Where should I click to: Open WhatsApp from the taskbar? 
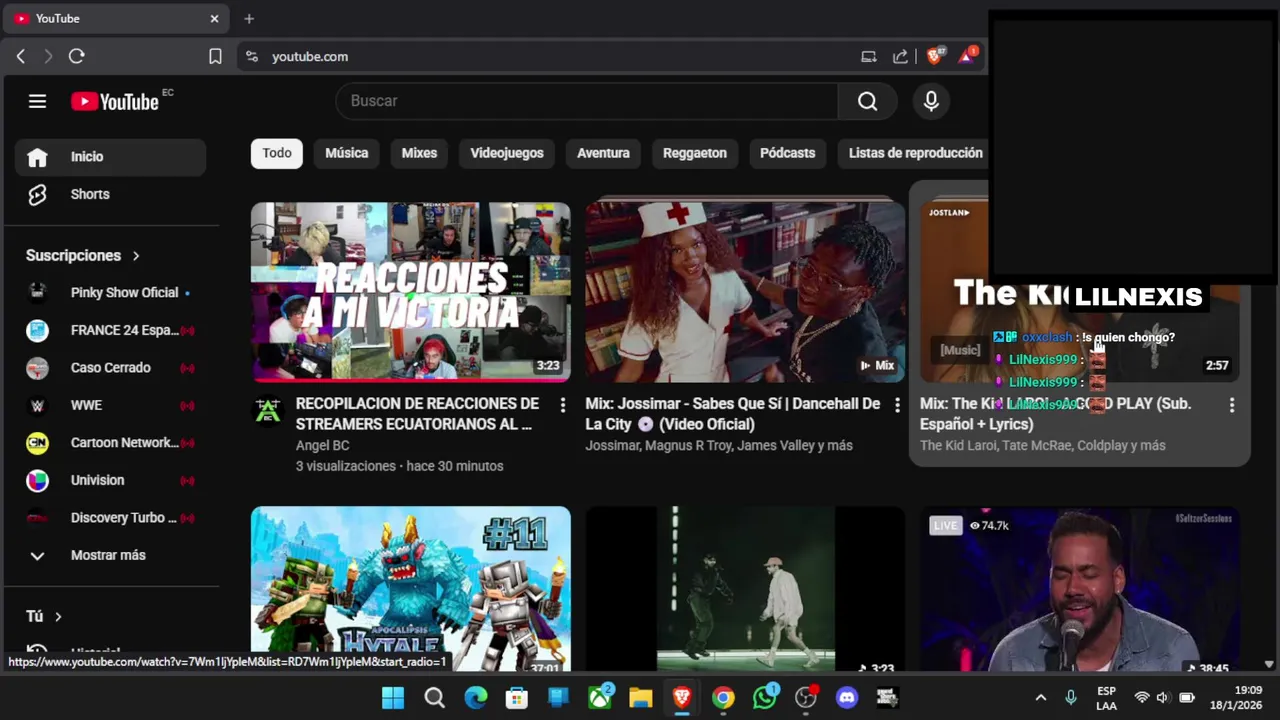[x=765, y=697]
